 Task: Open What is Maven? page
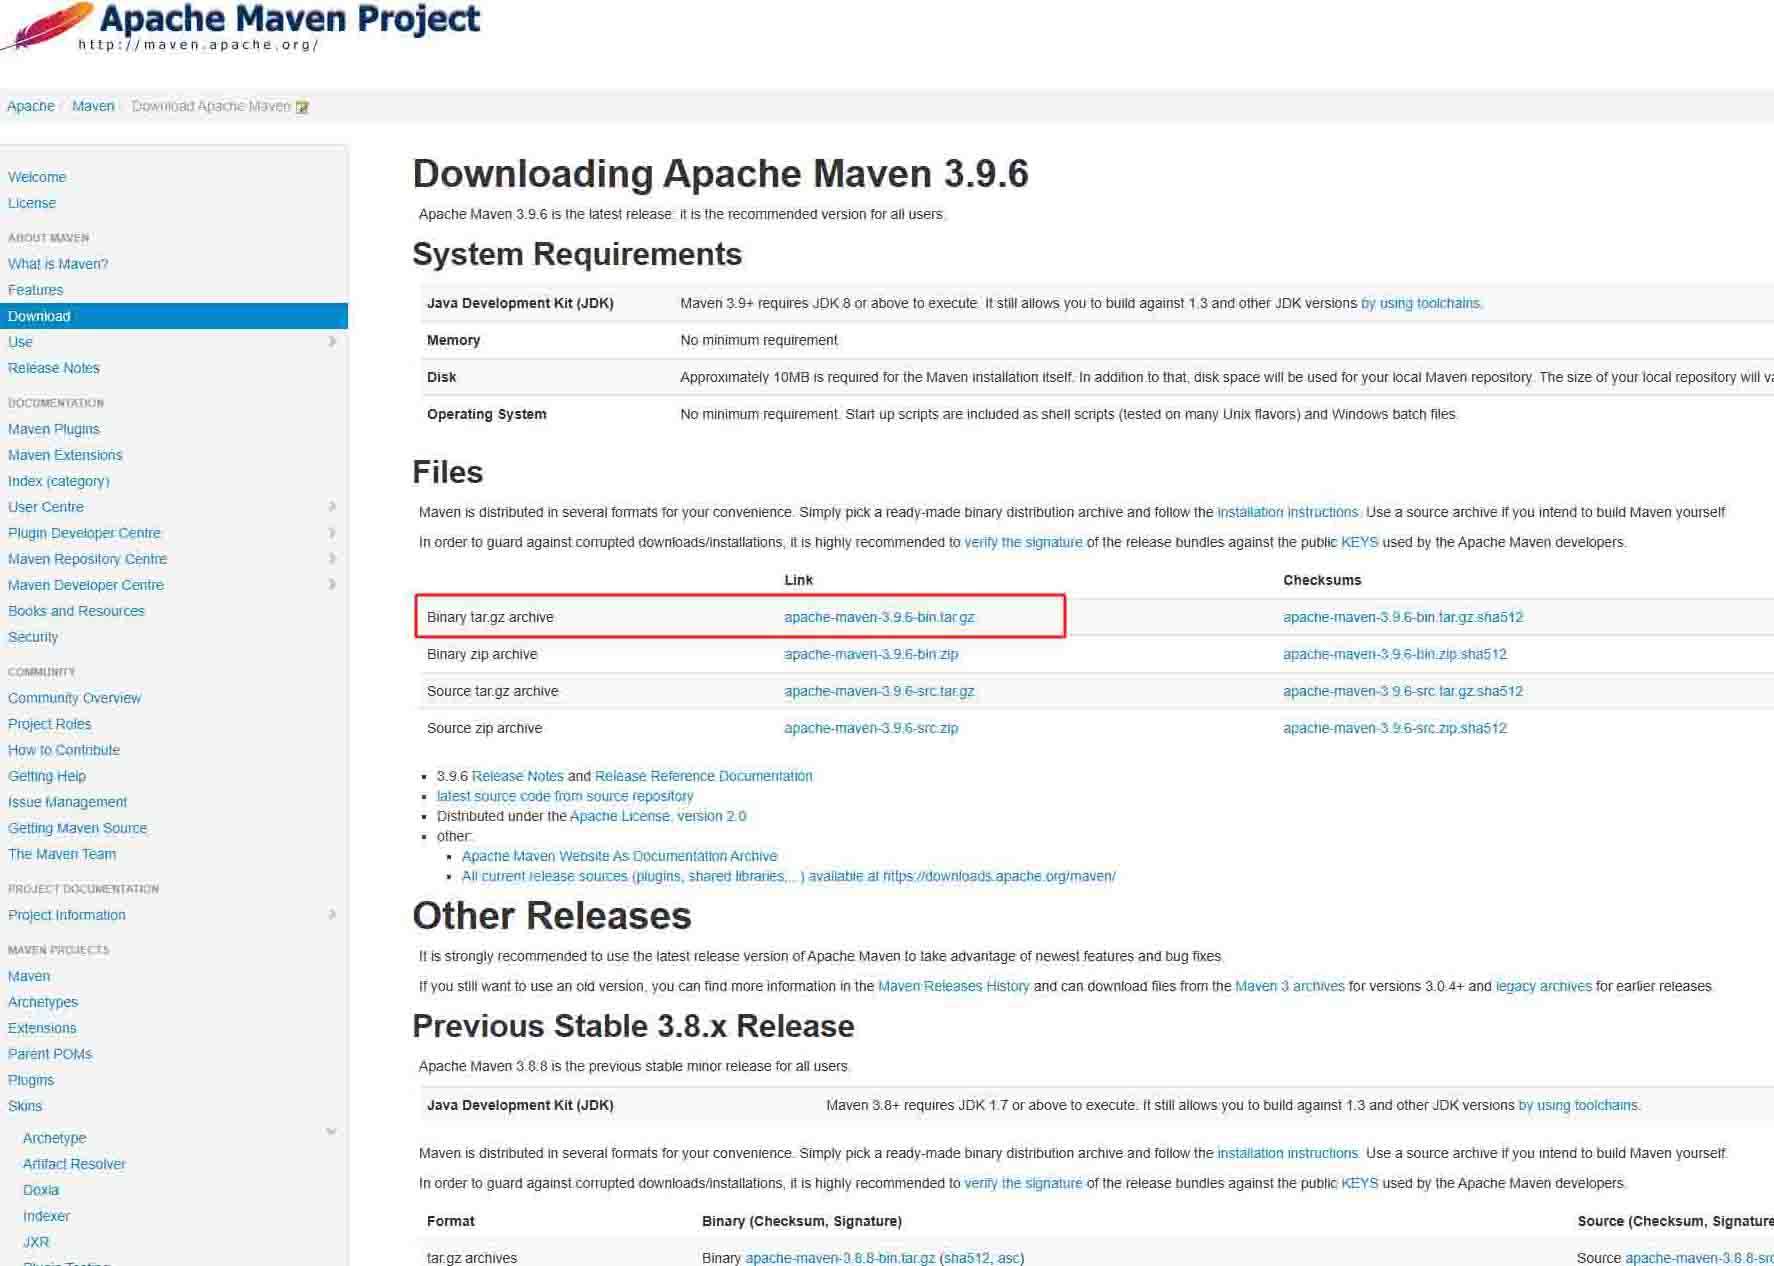pos(58,264)
